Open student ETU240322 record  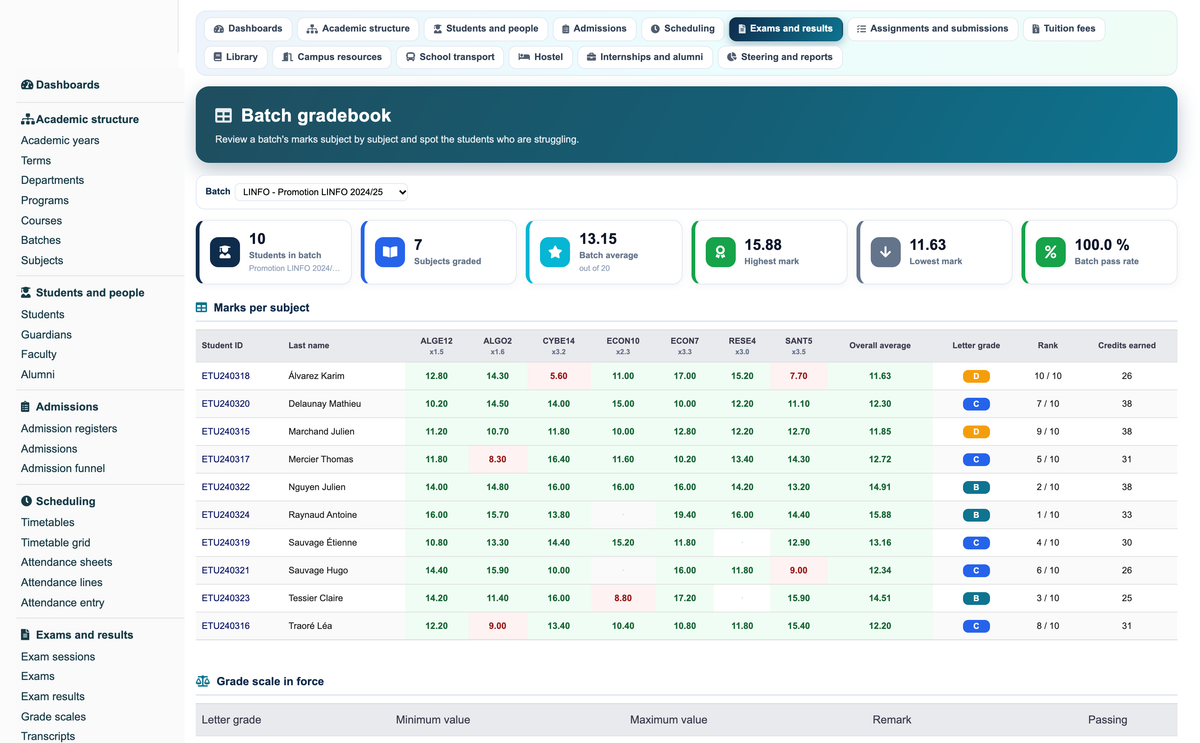(226, 487)
